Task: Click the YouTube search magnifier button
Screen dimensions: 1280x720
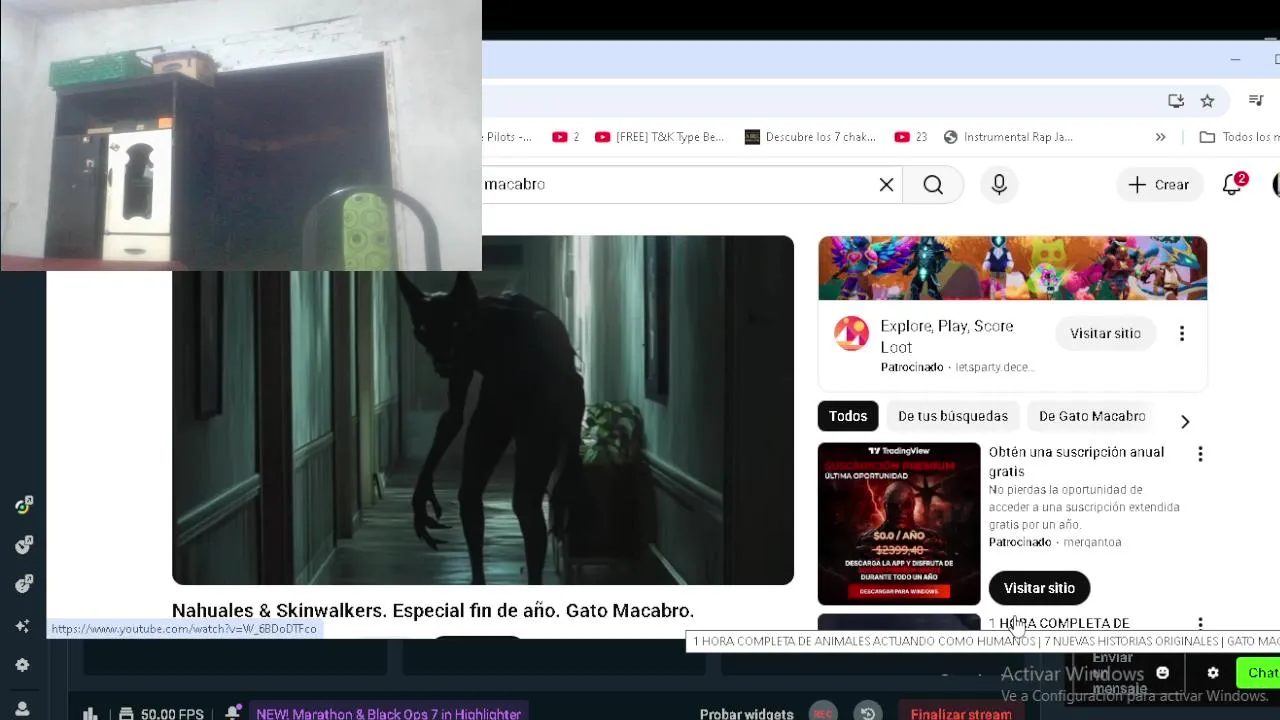Action: pyautogui.click(x=933, y=185)
